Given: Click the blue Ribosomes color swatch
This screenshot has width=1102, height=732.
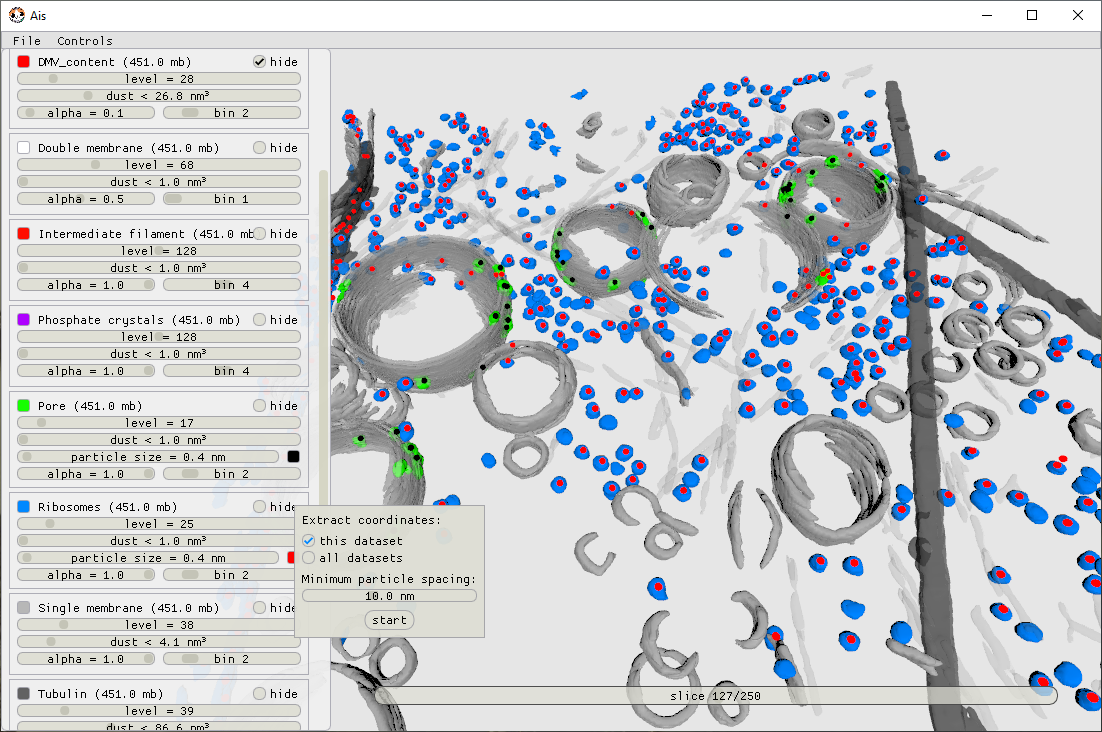Looking at the screenshot, I should [x=23, y=506].
